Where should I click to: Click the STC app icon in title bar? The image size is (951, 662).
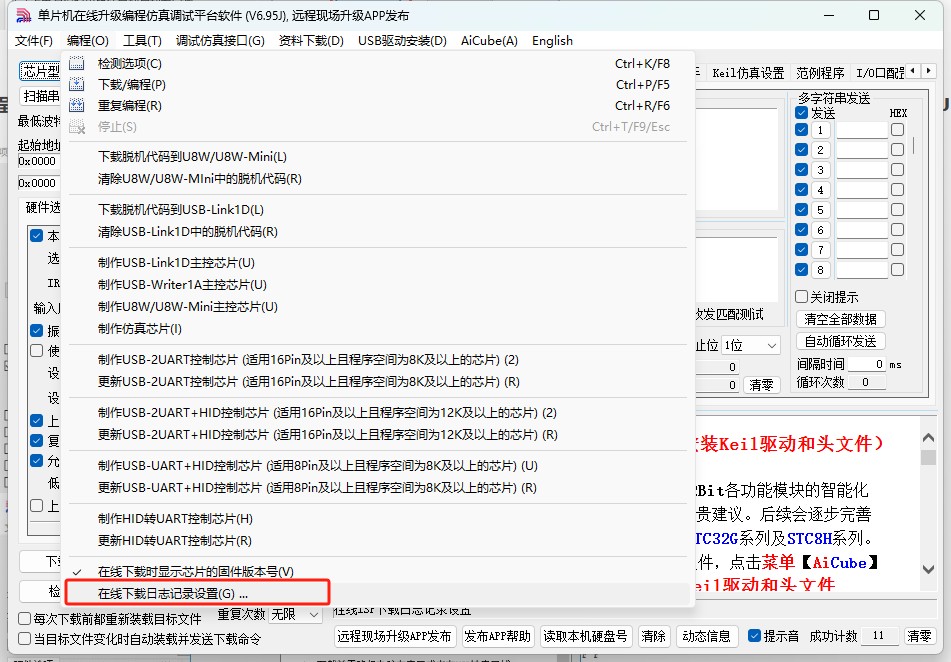[x=23, y=15]
